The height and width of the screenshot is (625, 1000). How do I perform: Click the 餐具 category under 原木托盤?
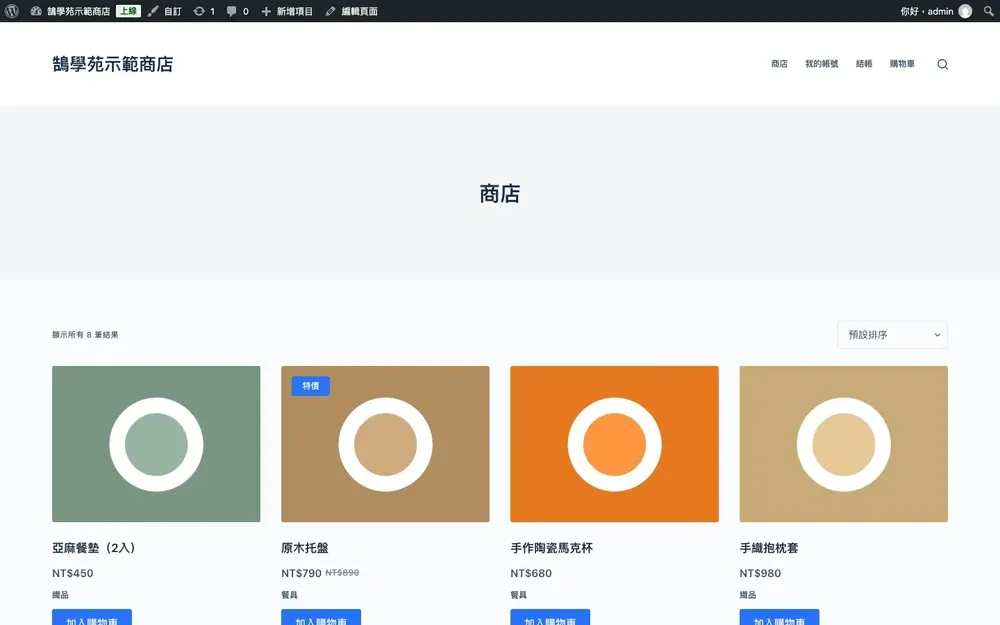pos(289,595)
